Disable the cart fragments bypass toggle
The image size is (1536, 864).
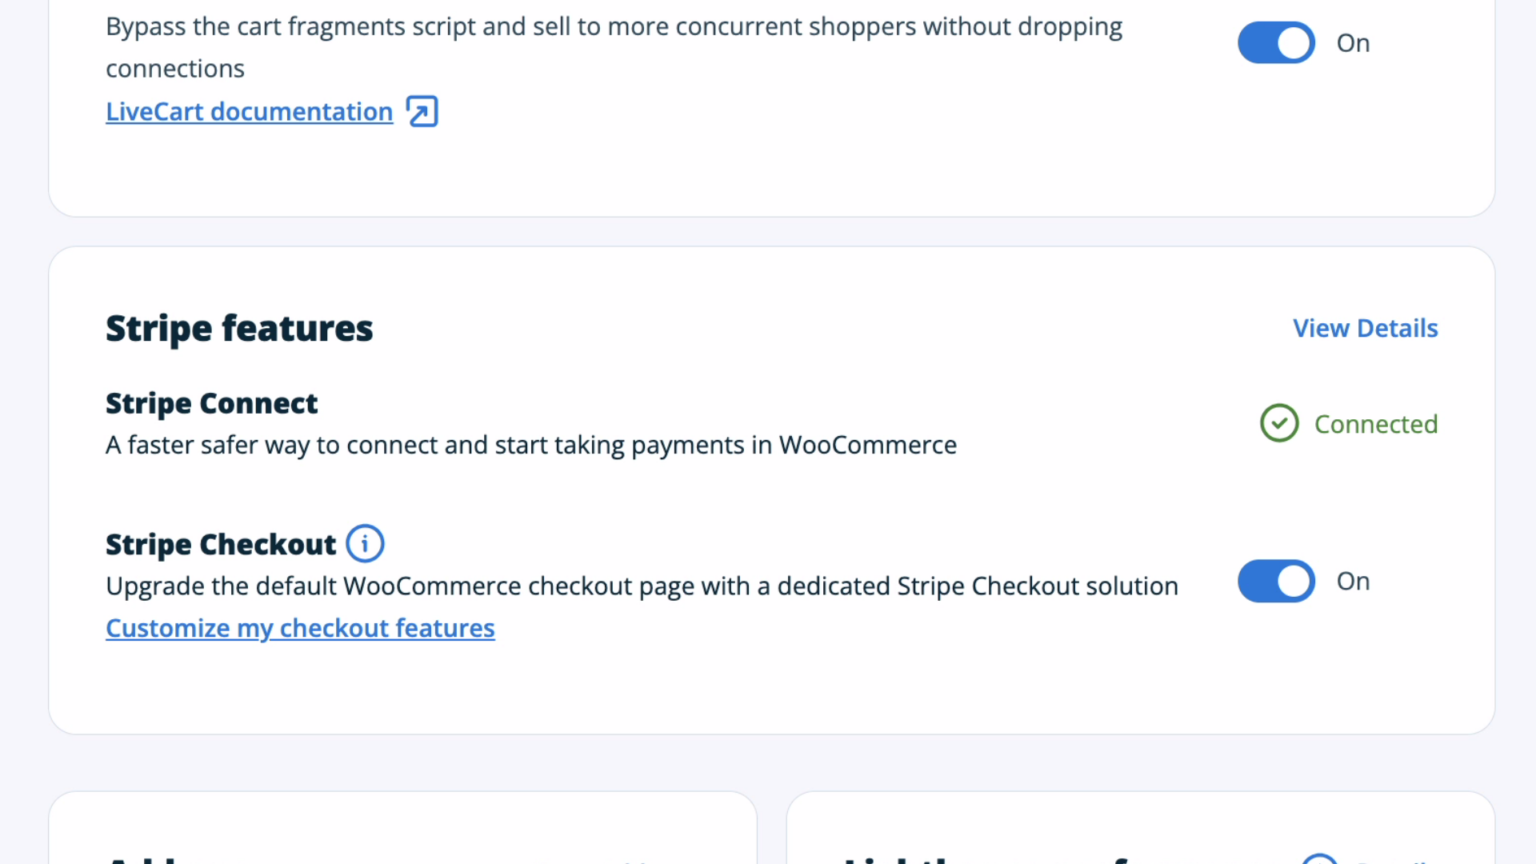1276,42
